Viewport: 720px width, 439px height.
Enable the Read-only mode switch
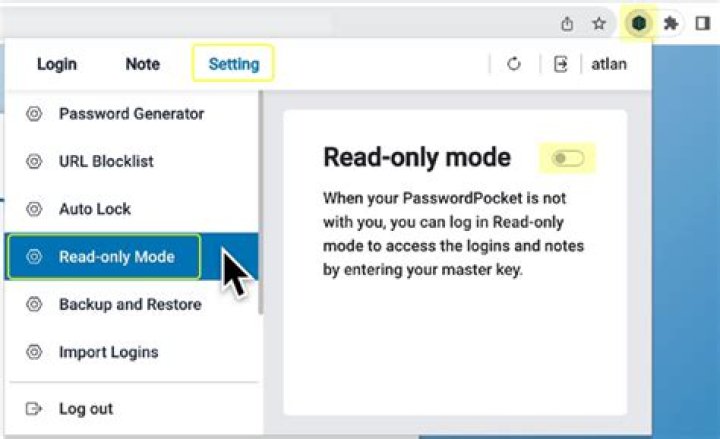click(x=568, y=158)
